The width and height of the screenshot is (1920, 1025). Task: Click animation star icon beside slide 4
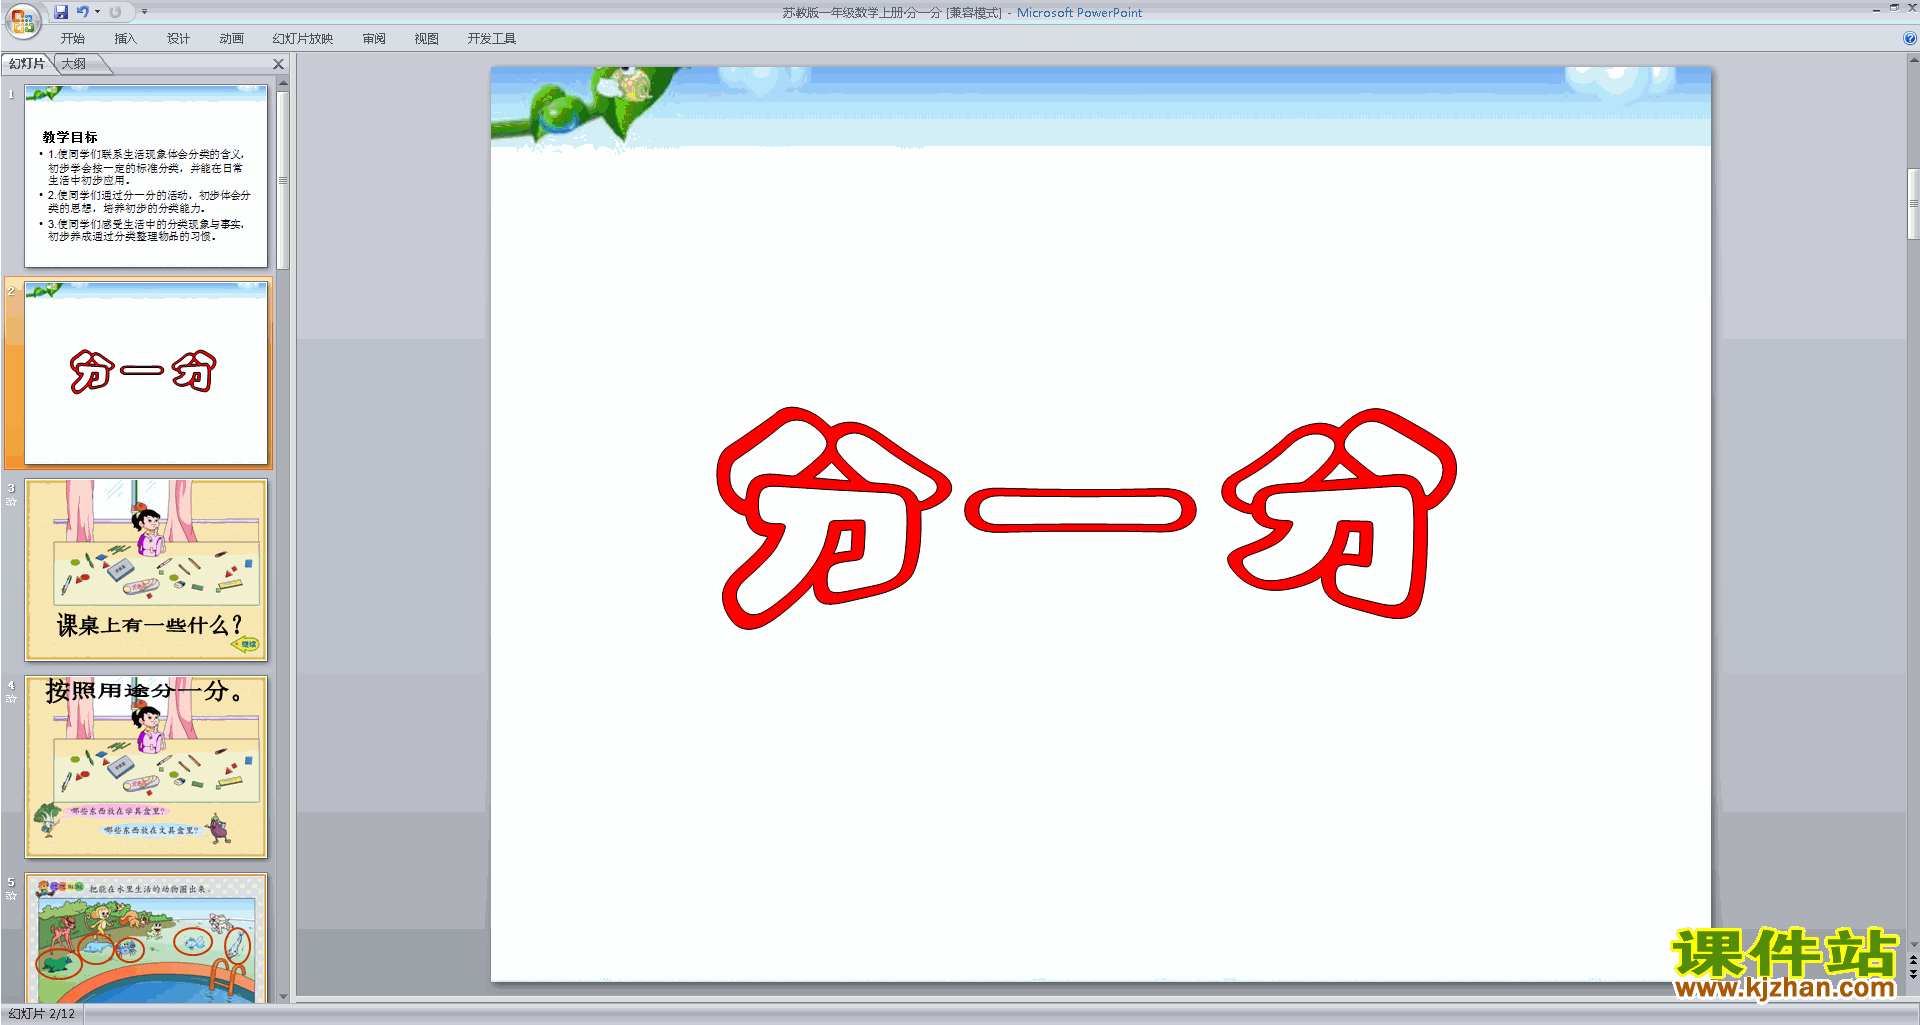[11, 699]
